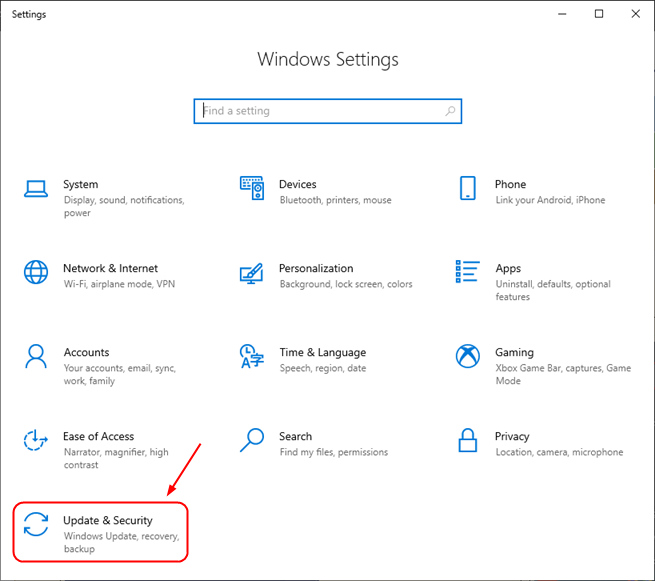The image size is (655, 581).
Task: Click "Link your Android, iPhone" description
Action: click(550, 200)
